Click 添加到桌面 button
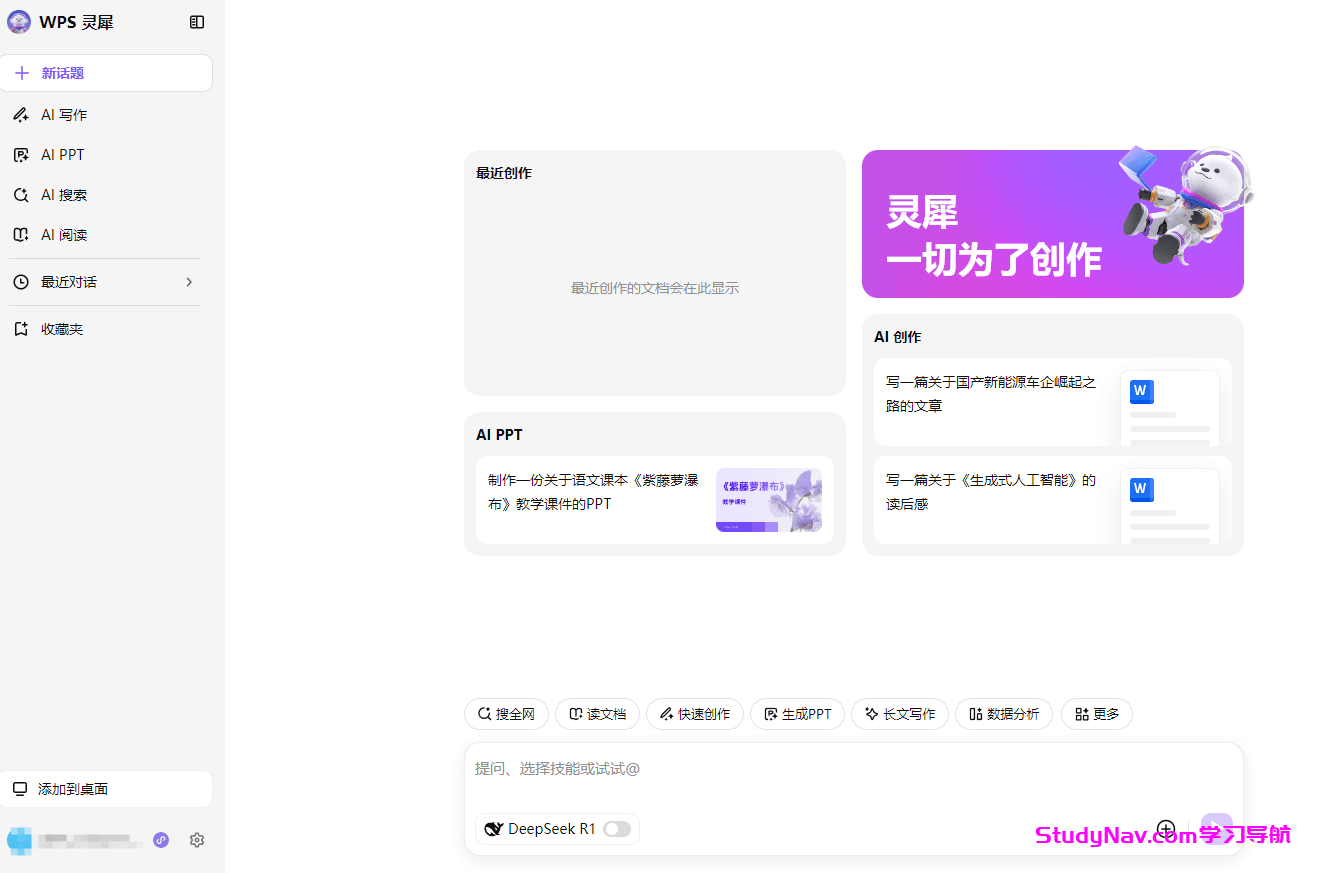Screen dimensions: 1317x873 [x=106, y=789]
